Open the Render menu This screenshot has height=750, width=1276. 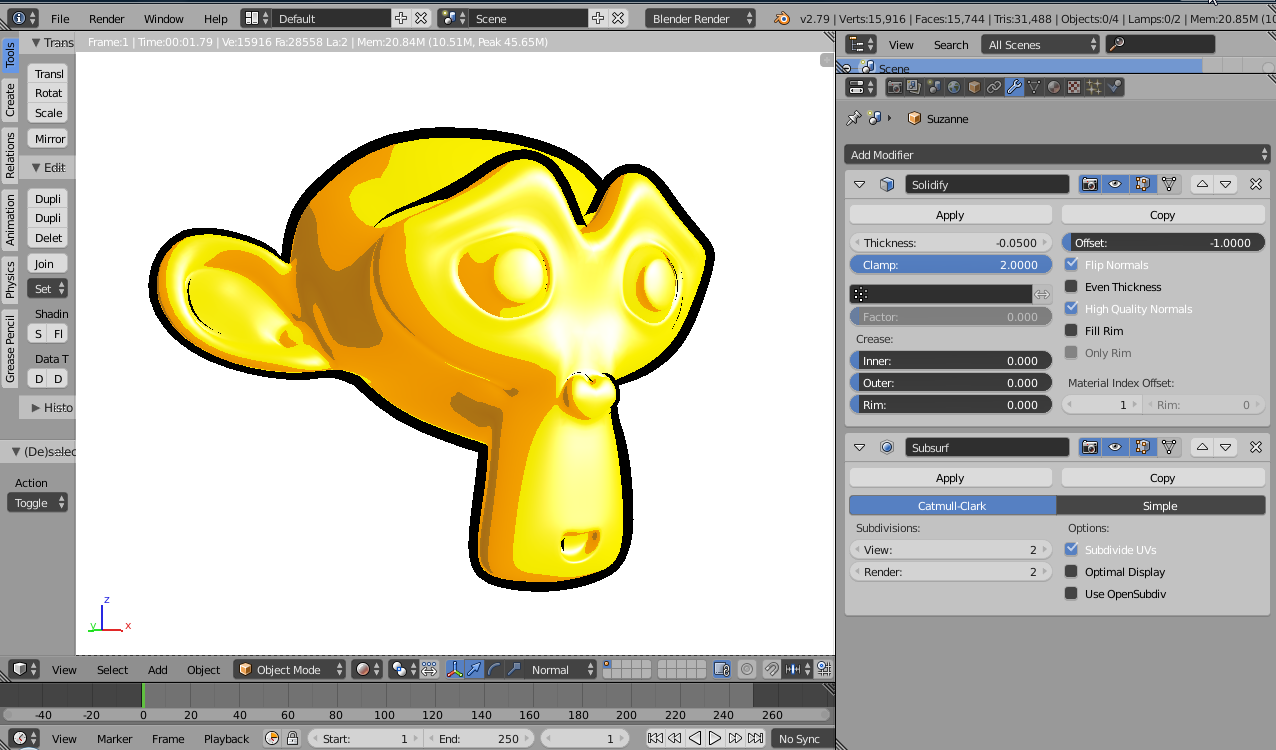(x=107, y=18)
